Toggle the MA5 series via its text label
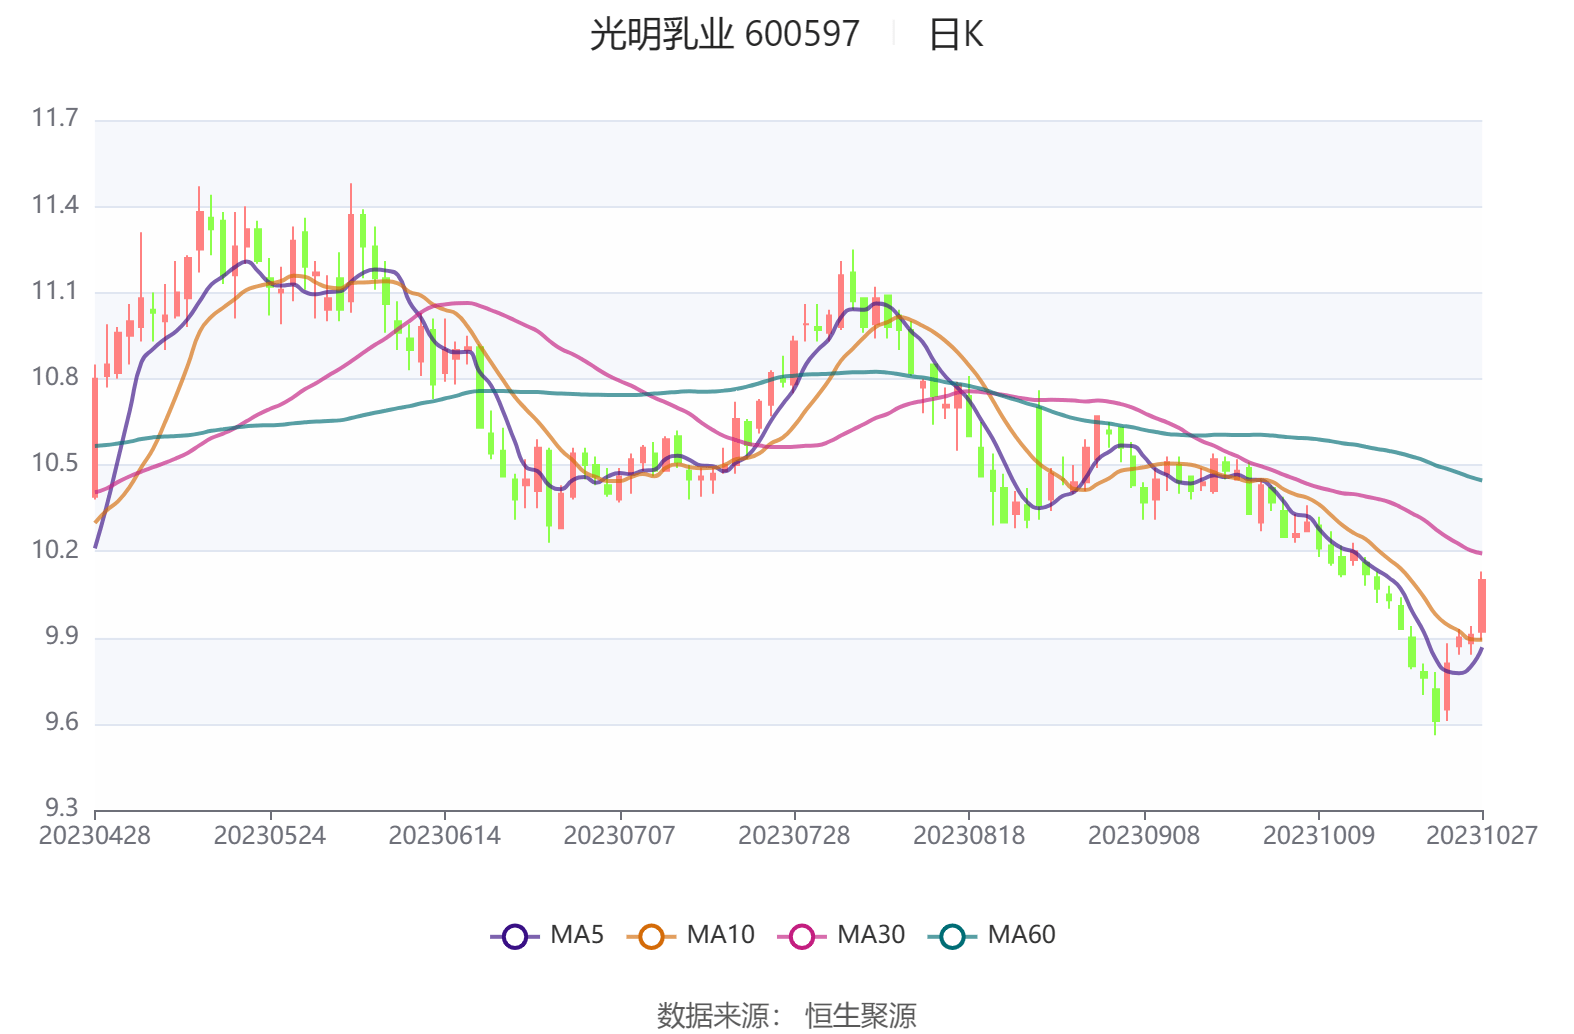The image size is (1574, 1034). tap(577, 935)
